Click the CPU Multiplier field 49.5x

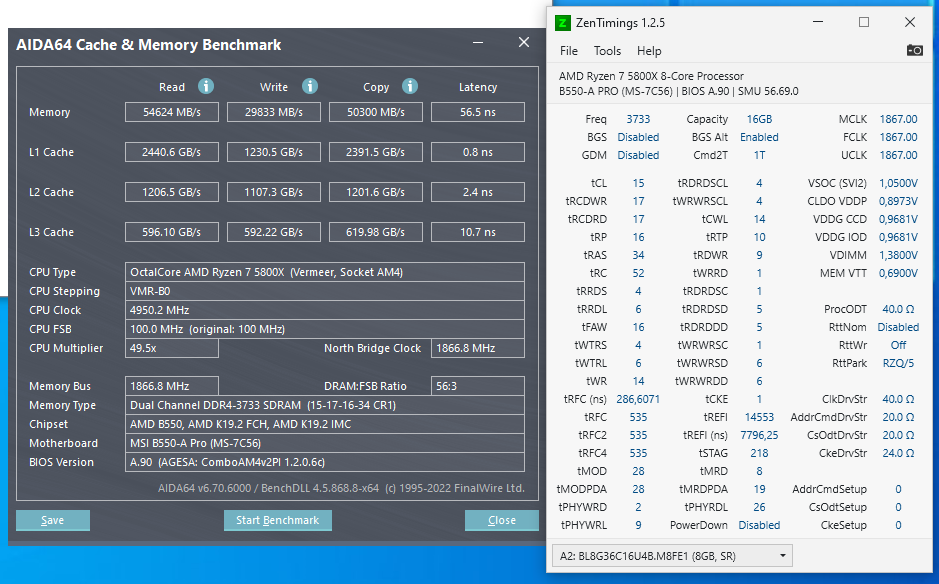(172, 348)
